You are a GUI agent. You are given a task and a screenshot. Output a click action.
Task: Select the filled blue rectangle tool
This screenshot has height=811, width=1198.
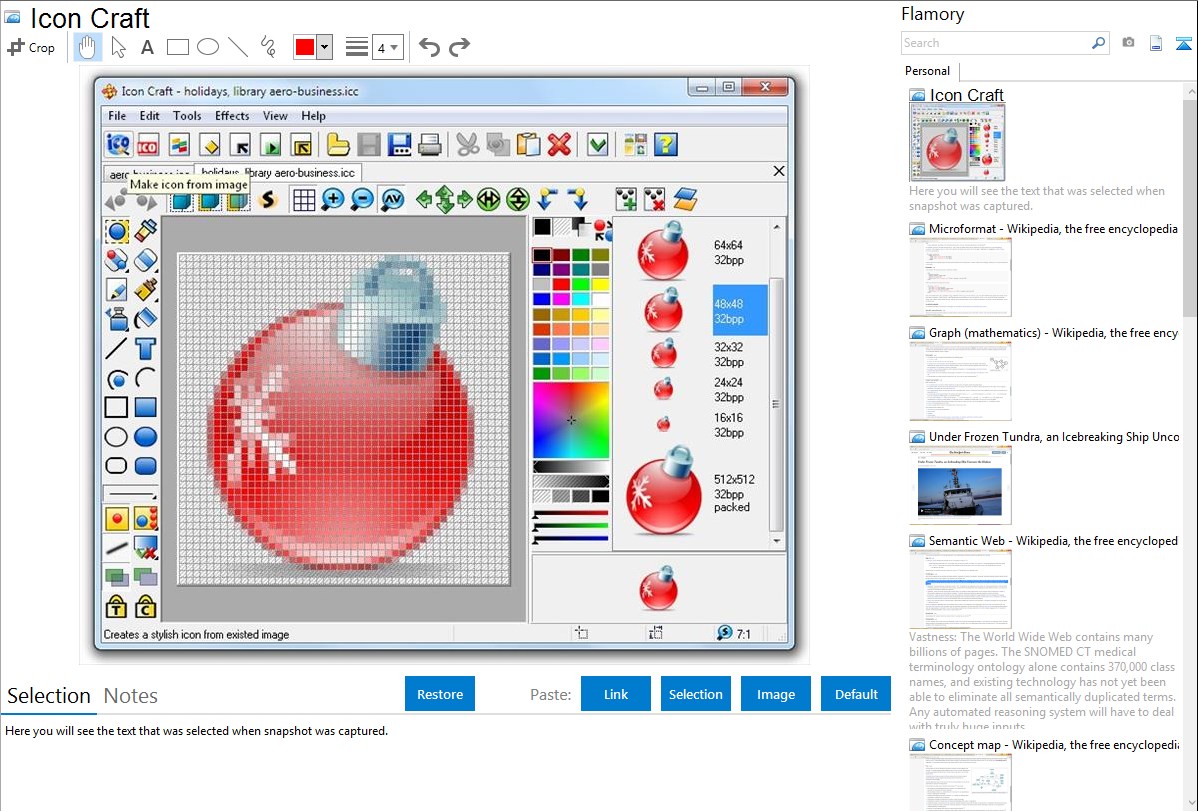pyautogui.click(x=145, y=407)
